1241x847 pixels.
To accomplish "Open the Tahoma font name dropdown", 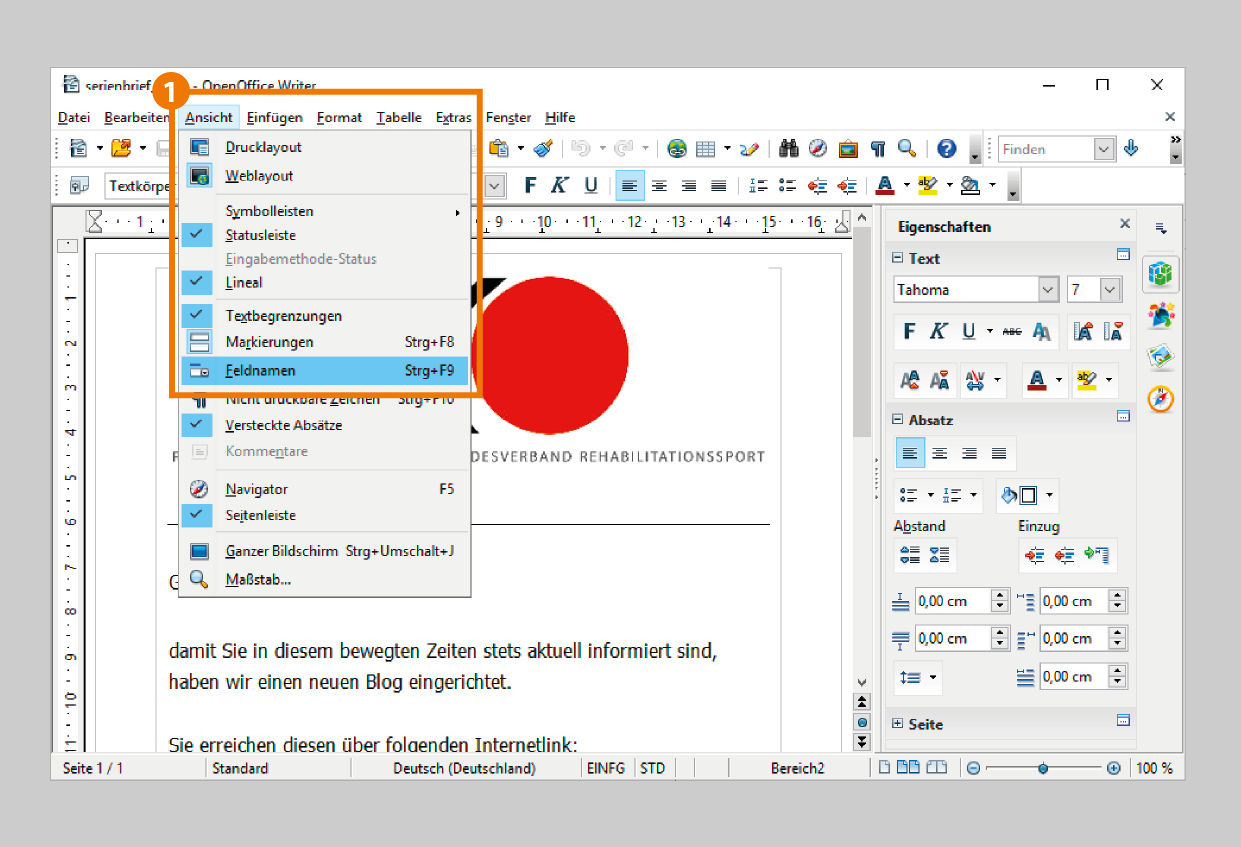I will pyautogui.click(x=1048, y=290).
